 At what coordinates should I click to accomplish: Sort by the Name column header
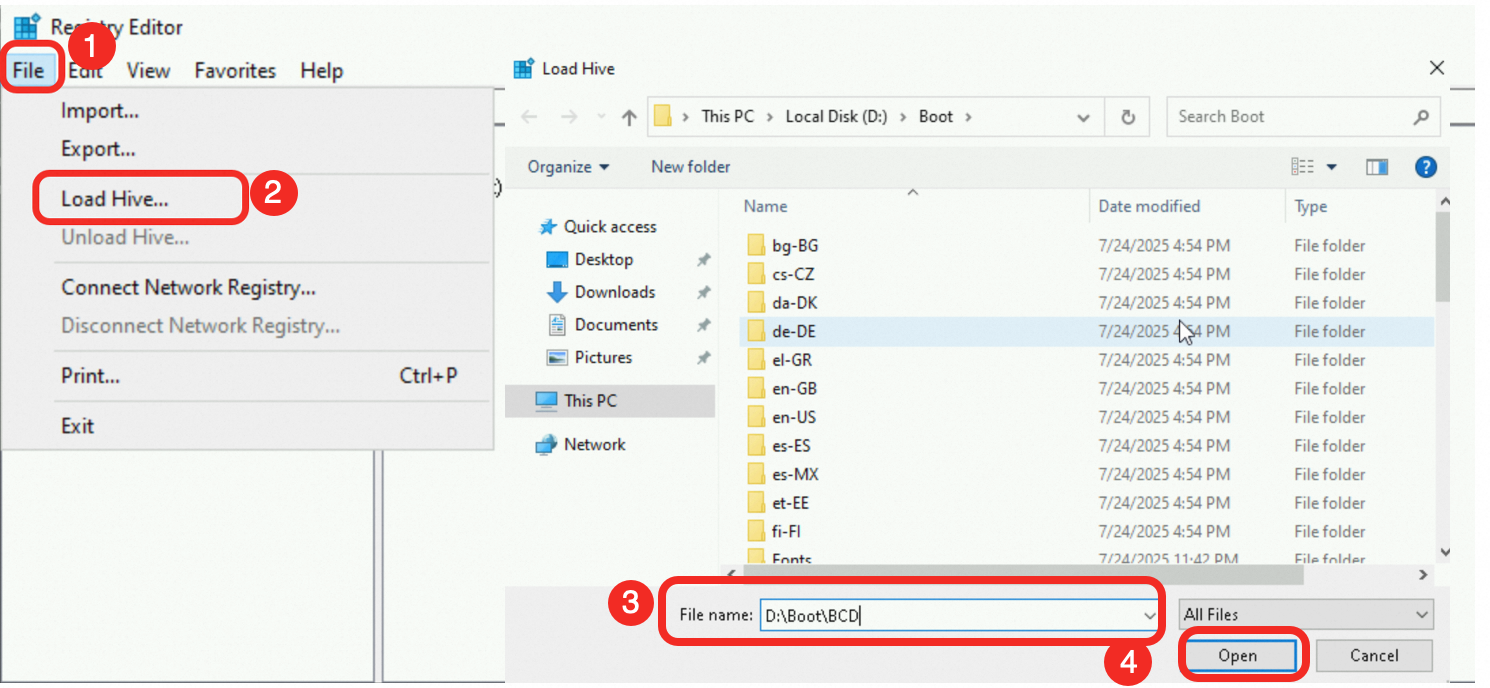765,206
